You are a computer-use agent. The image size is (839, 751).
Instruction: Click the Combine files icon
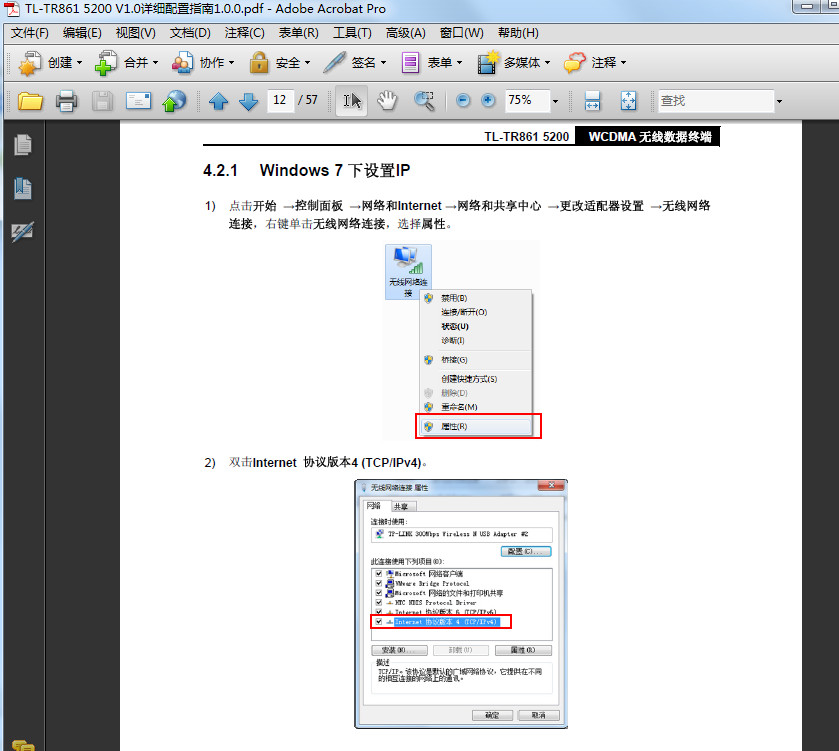pos(106,63)
